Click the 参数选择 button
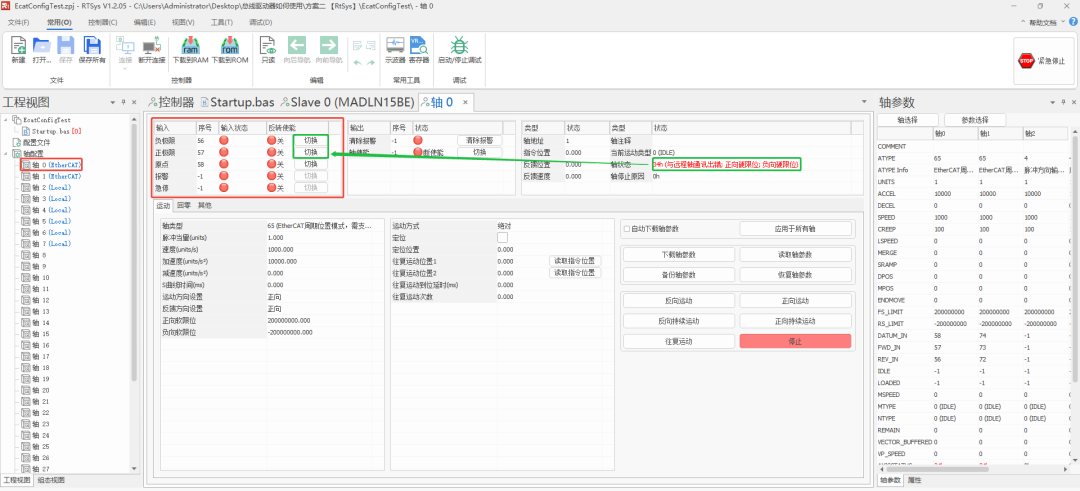Image resolution: width=1080 pixels, height=491 pixels. (x=975, y=120)
